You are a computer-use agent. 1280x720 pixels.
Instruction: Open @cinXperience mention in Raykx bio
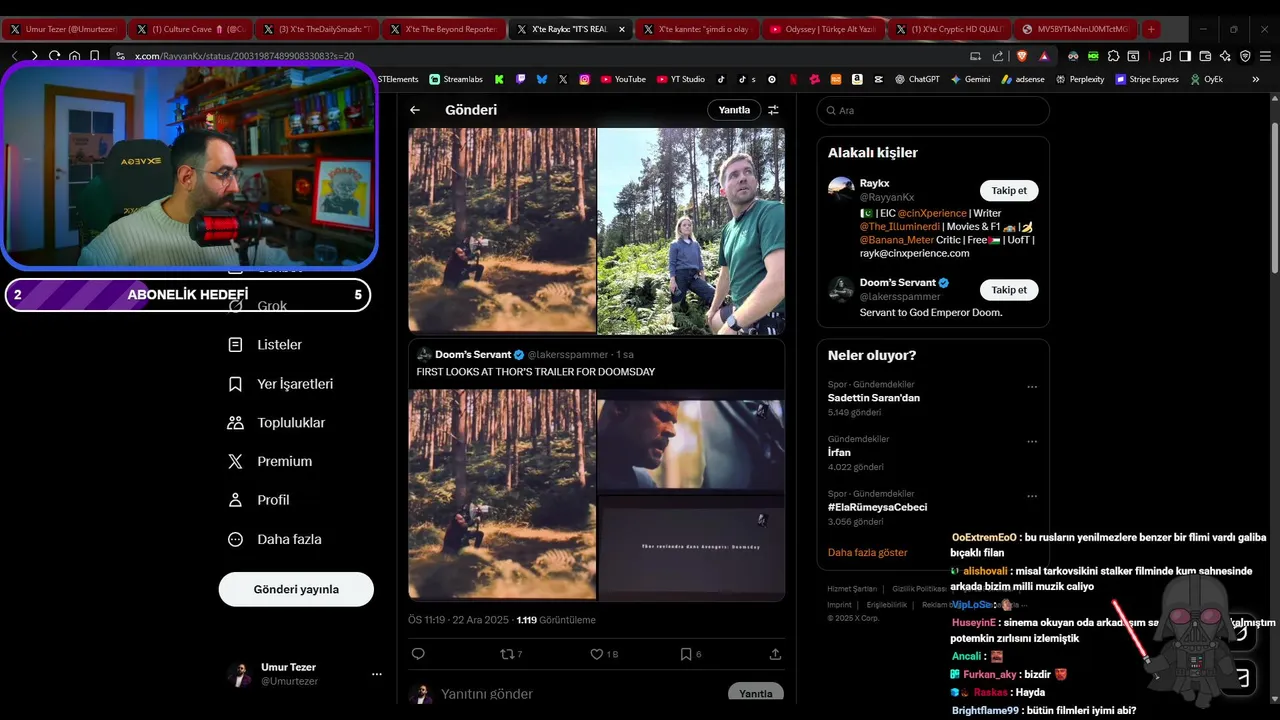tap(932, 213)
